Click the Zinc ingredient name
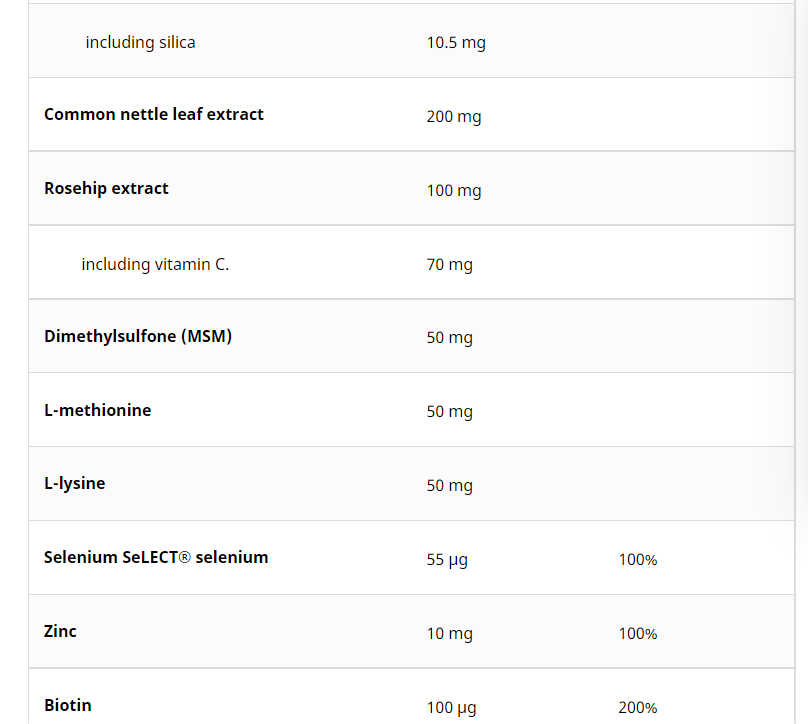The width and height of the screenshot is (808, 724). [60, 631]
